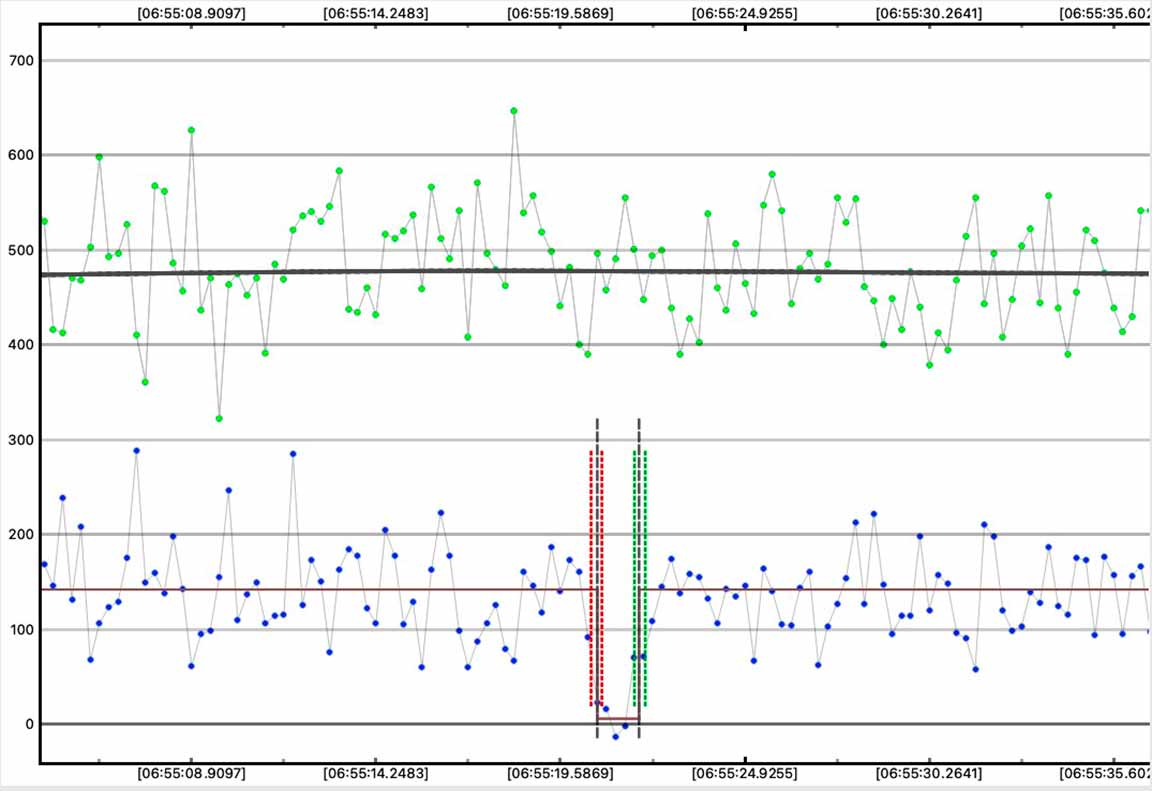Select the left gray dashed boundary line

[597, 432]
